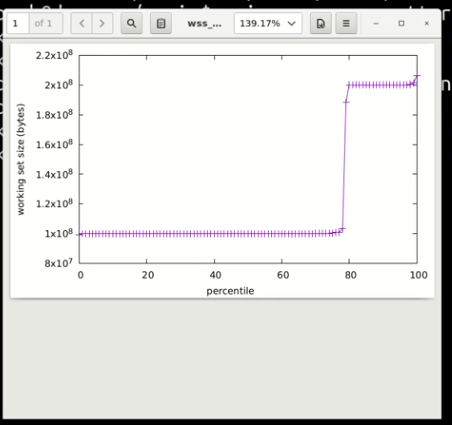The height and width of the screenshot is (425, 452).
Task: Select the 139.17% zoom level text
Action: coord(260,23)
